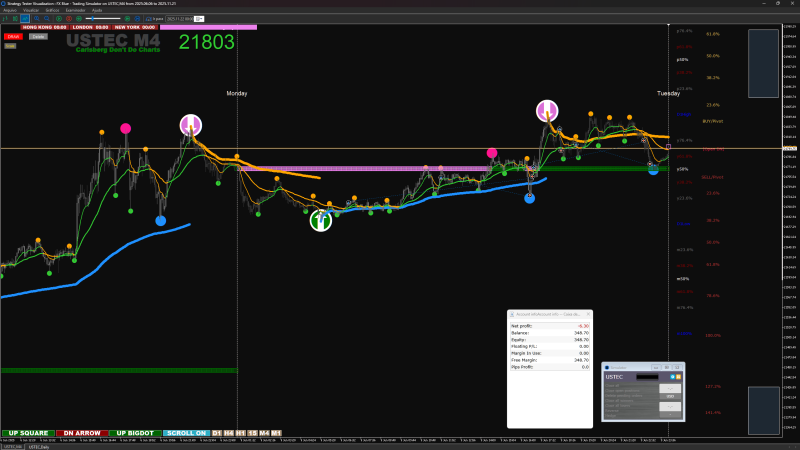Select 'Hedge' in the Simulator menu
The width and height of the screenshot is (800, 450).
click(611, 416)
